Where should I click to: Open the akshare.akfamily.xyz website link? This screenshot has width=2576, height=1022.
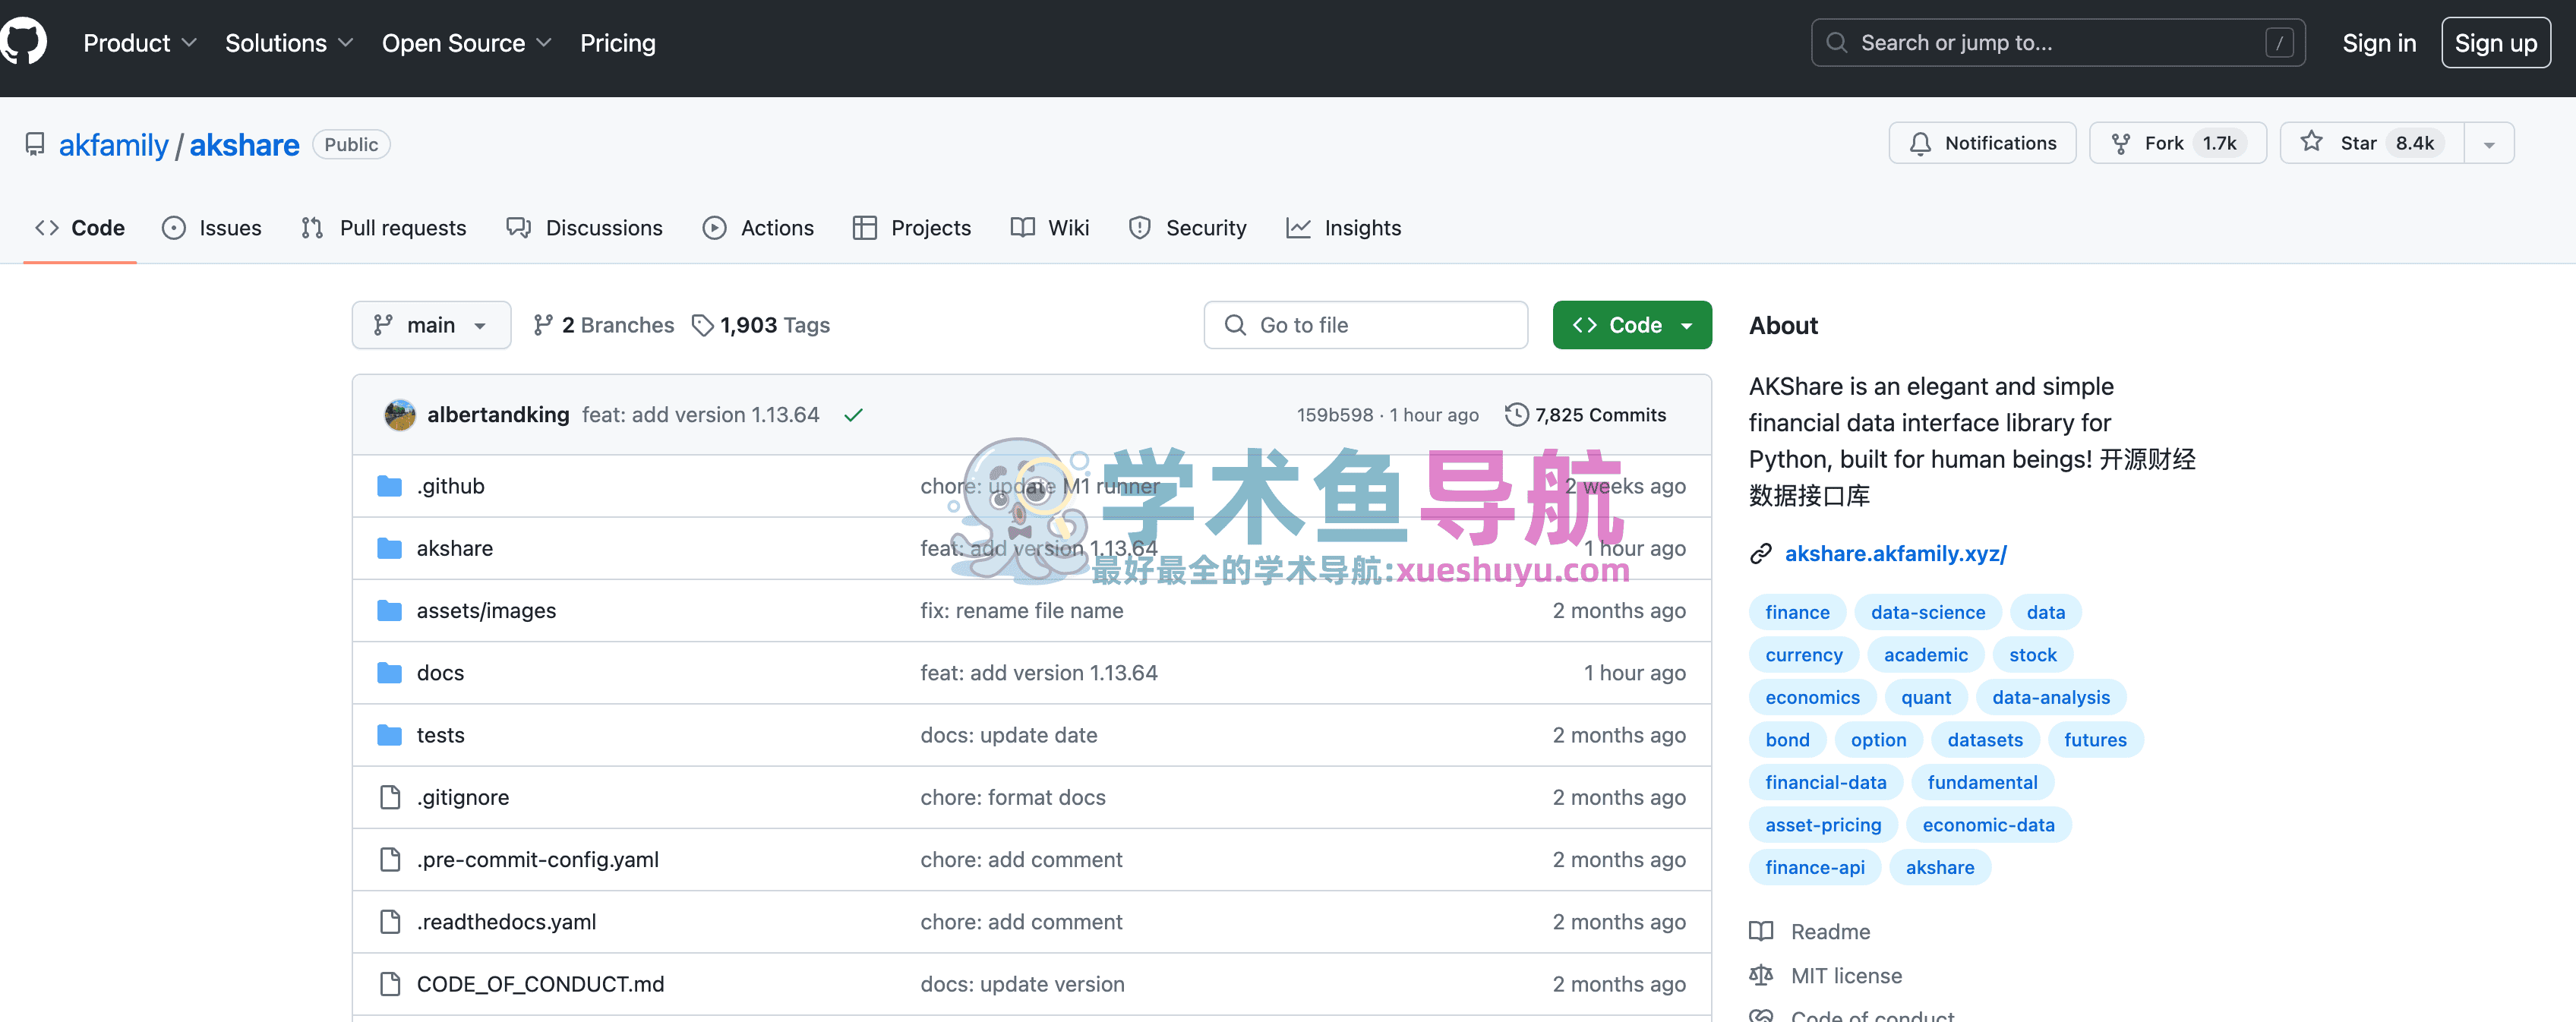pos(1895,553)
